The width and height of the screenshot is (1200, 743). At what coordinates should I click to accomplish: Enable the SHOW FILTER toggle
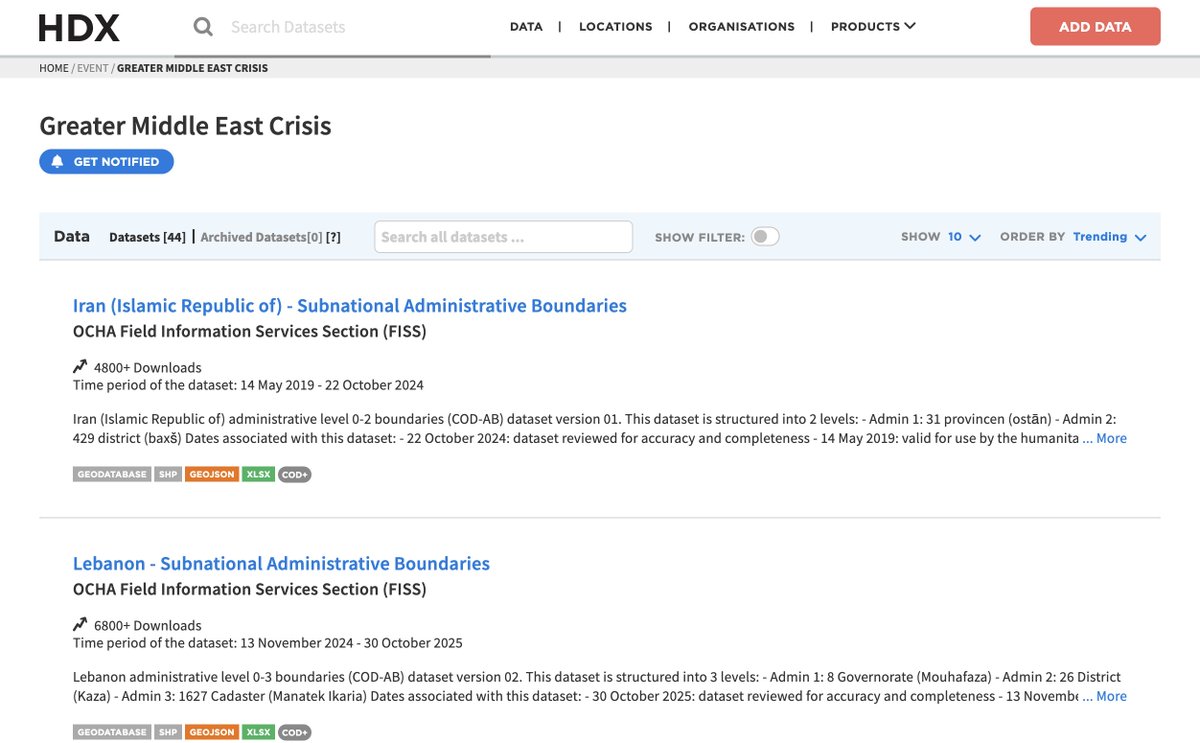(764, 236)
